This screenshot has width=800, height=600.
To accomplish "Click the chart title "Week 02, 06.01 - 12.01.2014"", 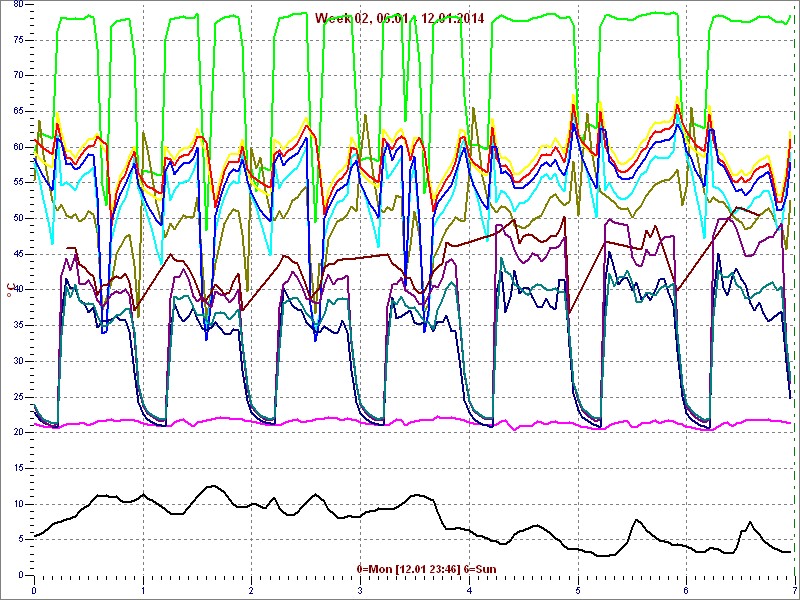I will click(399, 17).
